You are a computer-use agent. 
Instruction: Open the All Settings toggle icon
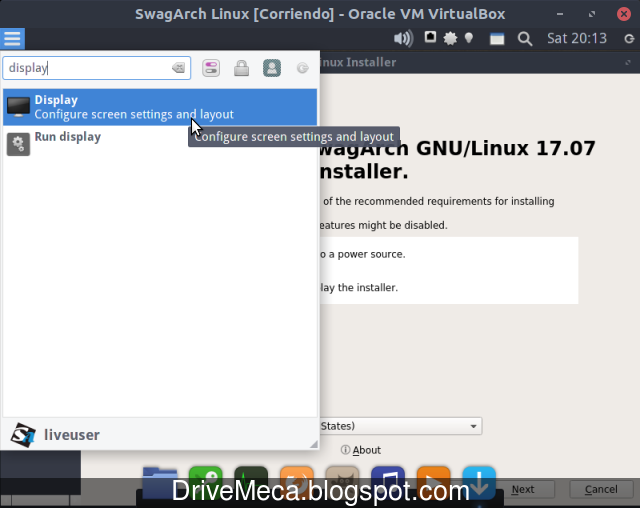click(x=211, y=68)
